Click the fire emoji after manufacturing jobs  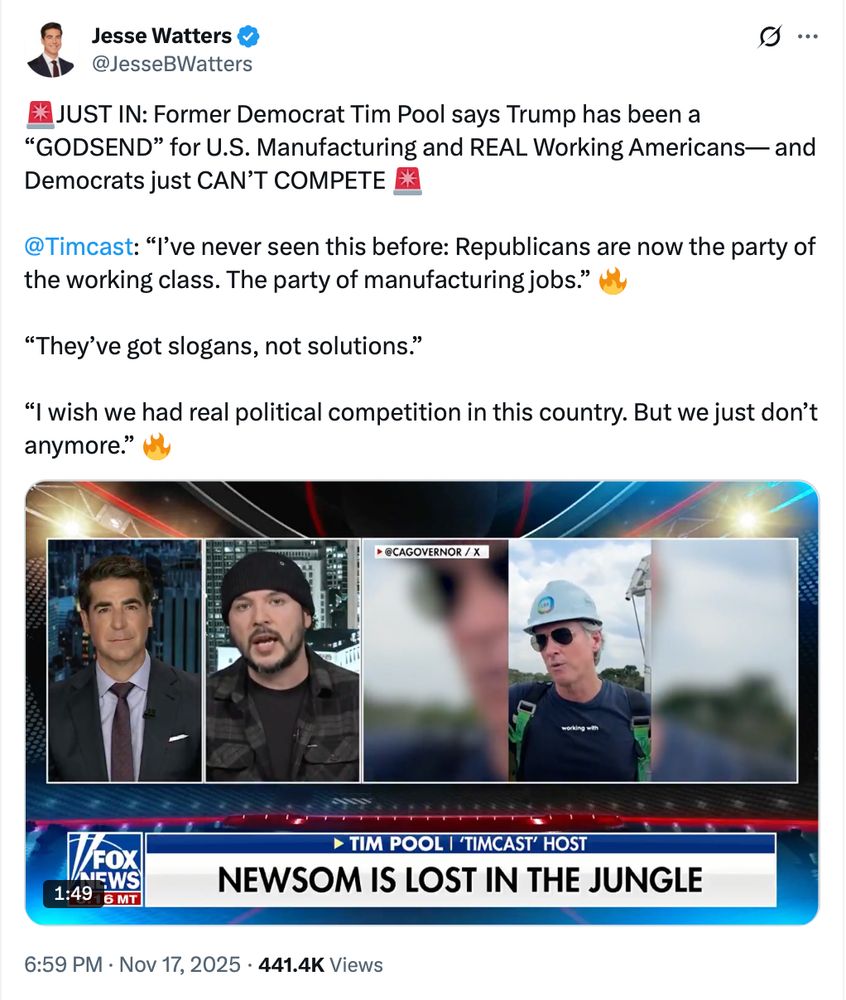pyautogui.click(x=613, y=280)
